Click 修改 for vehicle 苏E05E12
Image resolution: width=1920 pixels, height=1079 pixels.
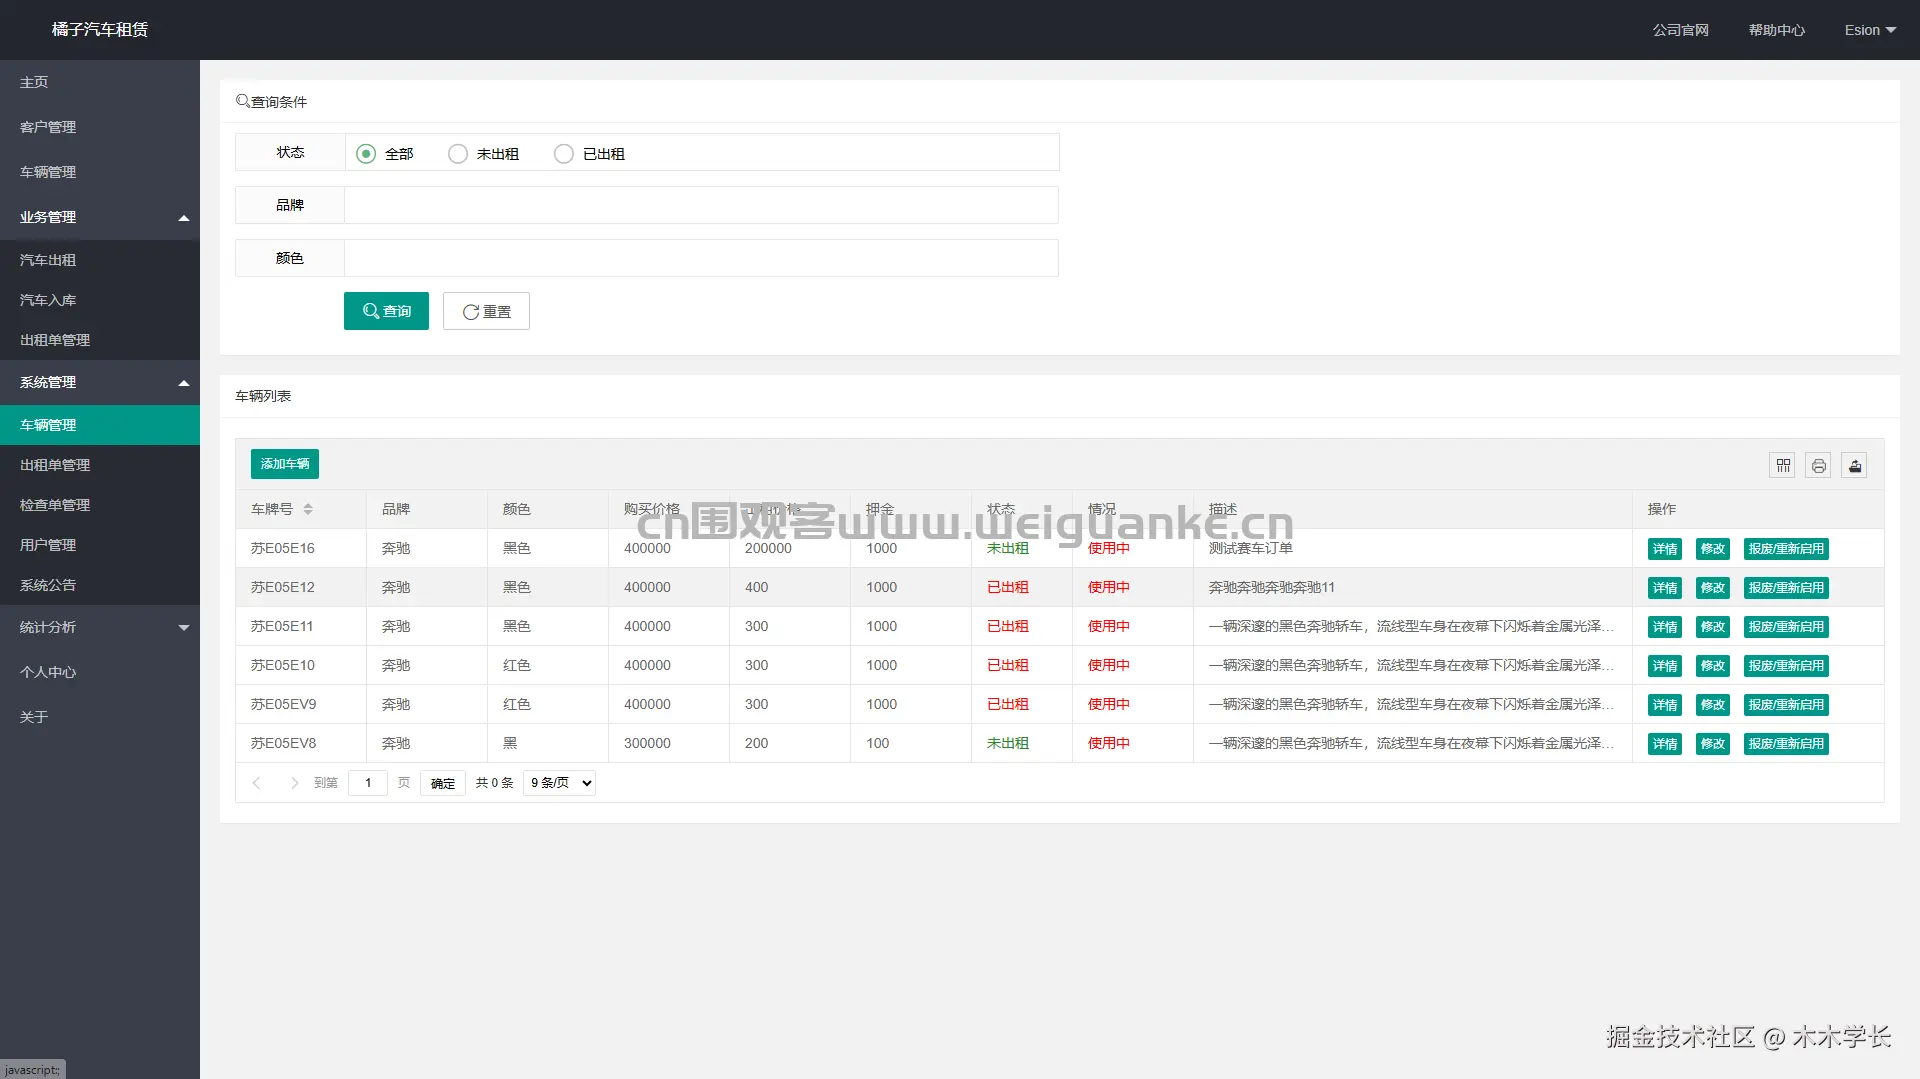click(1713, 588)
